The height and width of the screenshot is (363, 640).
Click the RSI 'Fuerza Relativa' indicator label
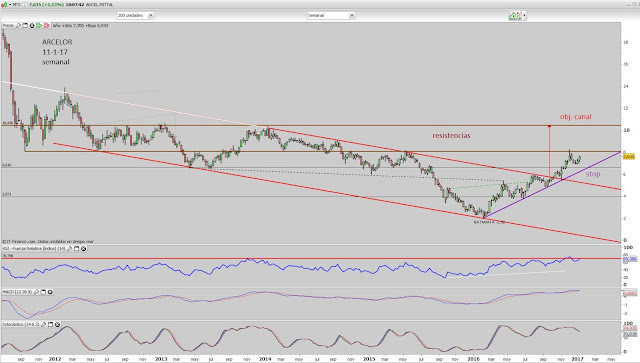click(33, 249)
